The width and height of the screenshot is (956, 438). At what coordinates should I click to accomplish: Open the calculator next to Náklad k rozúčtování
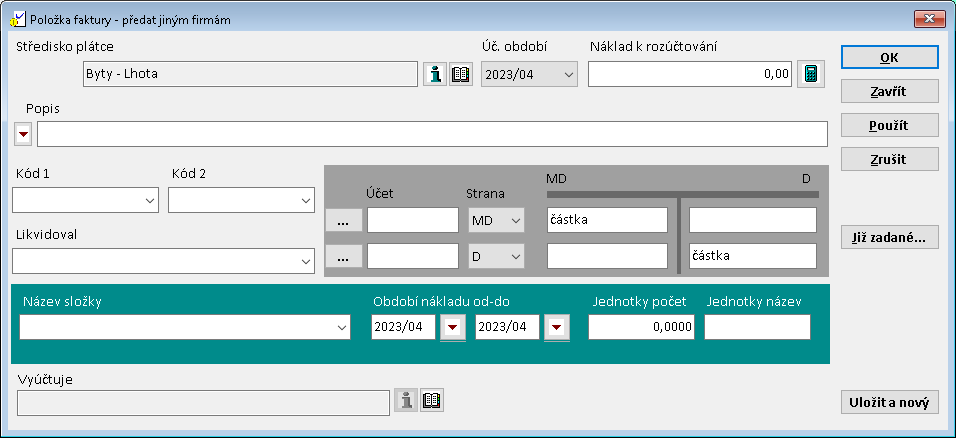(811, 74)
